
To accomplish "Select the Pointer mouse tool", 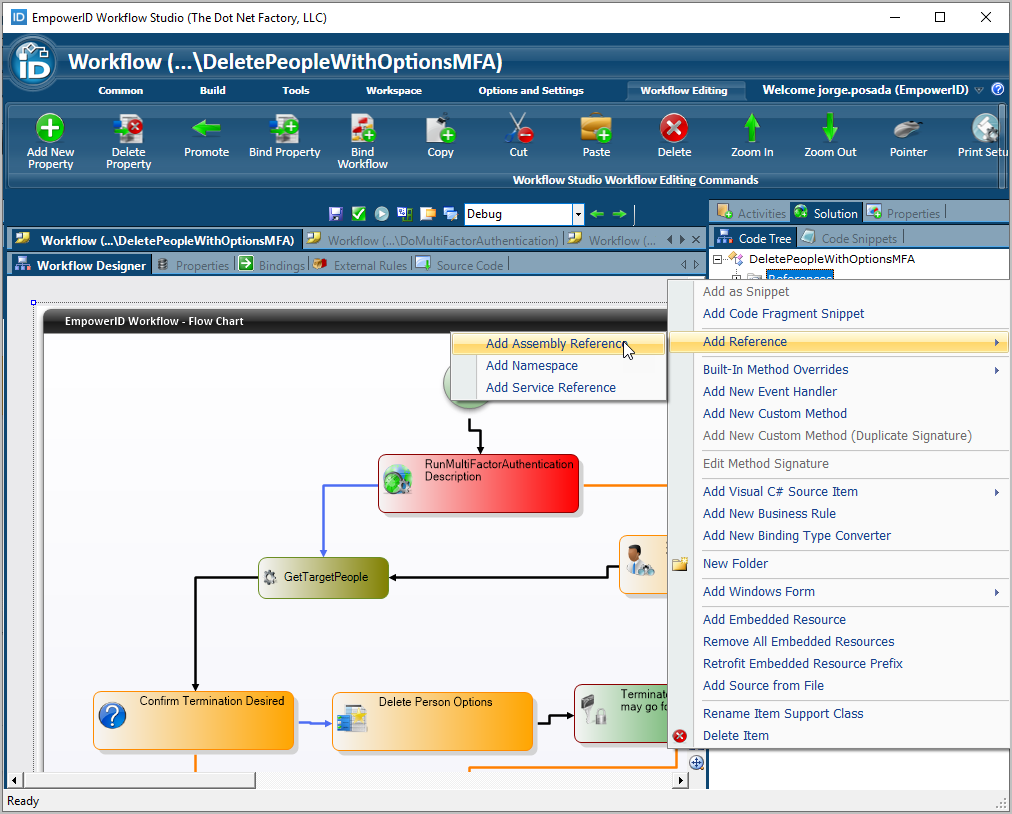I will click(x=908, y=128).
